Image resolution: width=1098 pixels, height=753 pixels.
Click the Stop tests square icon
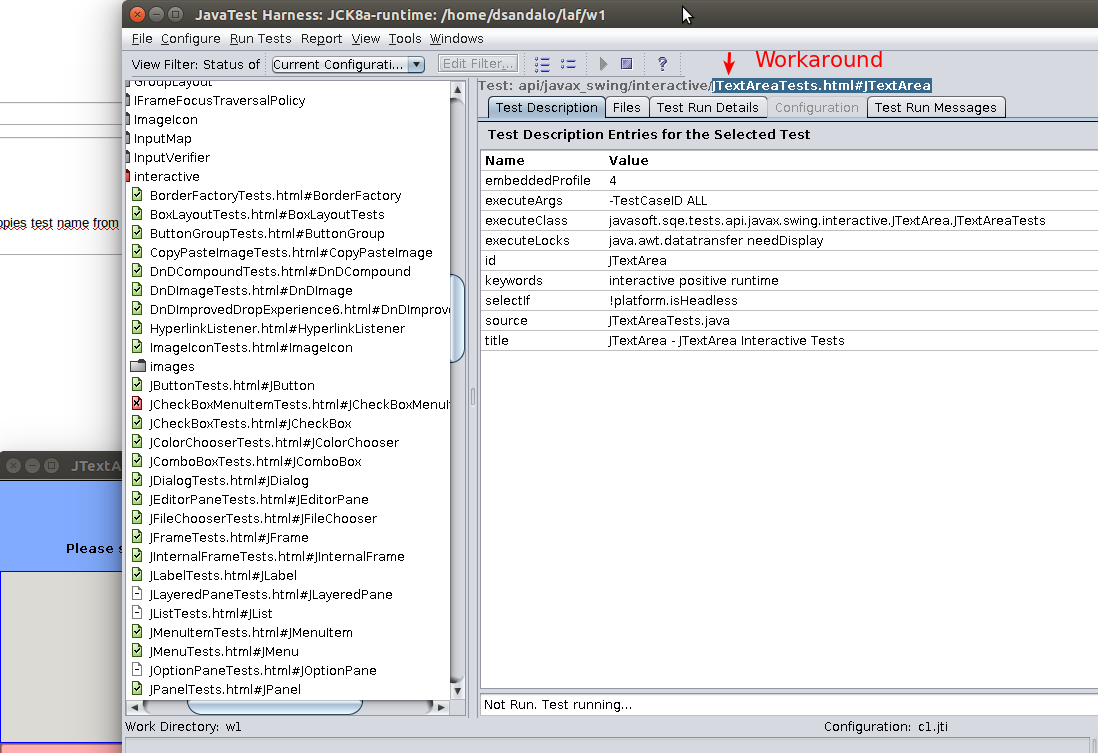coord(626,64)
